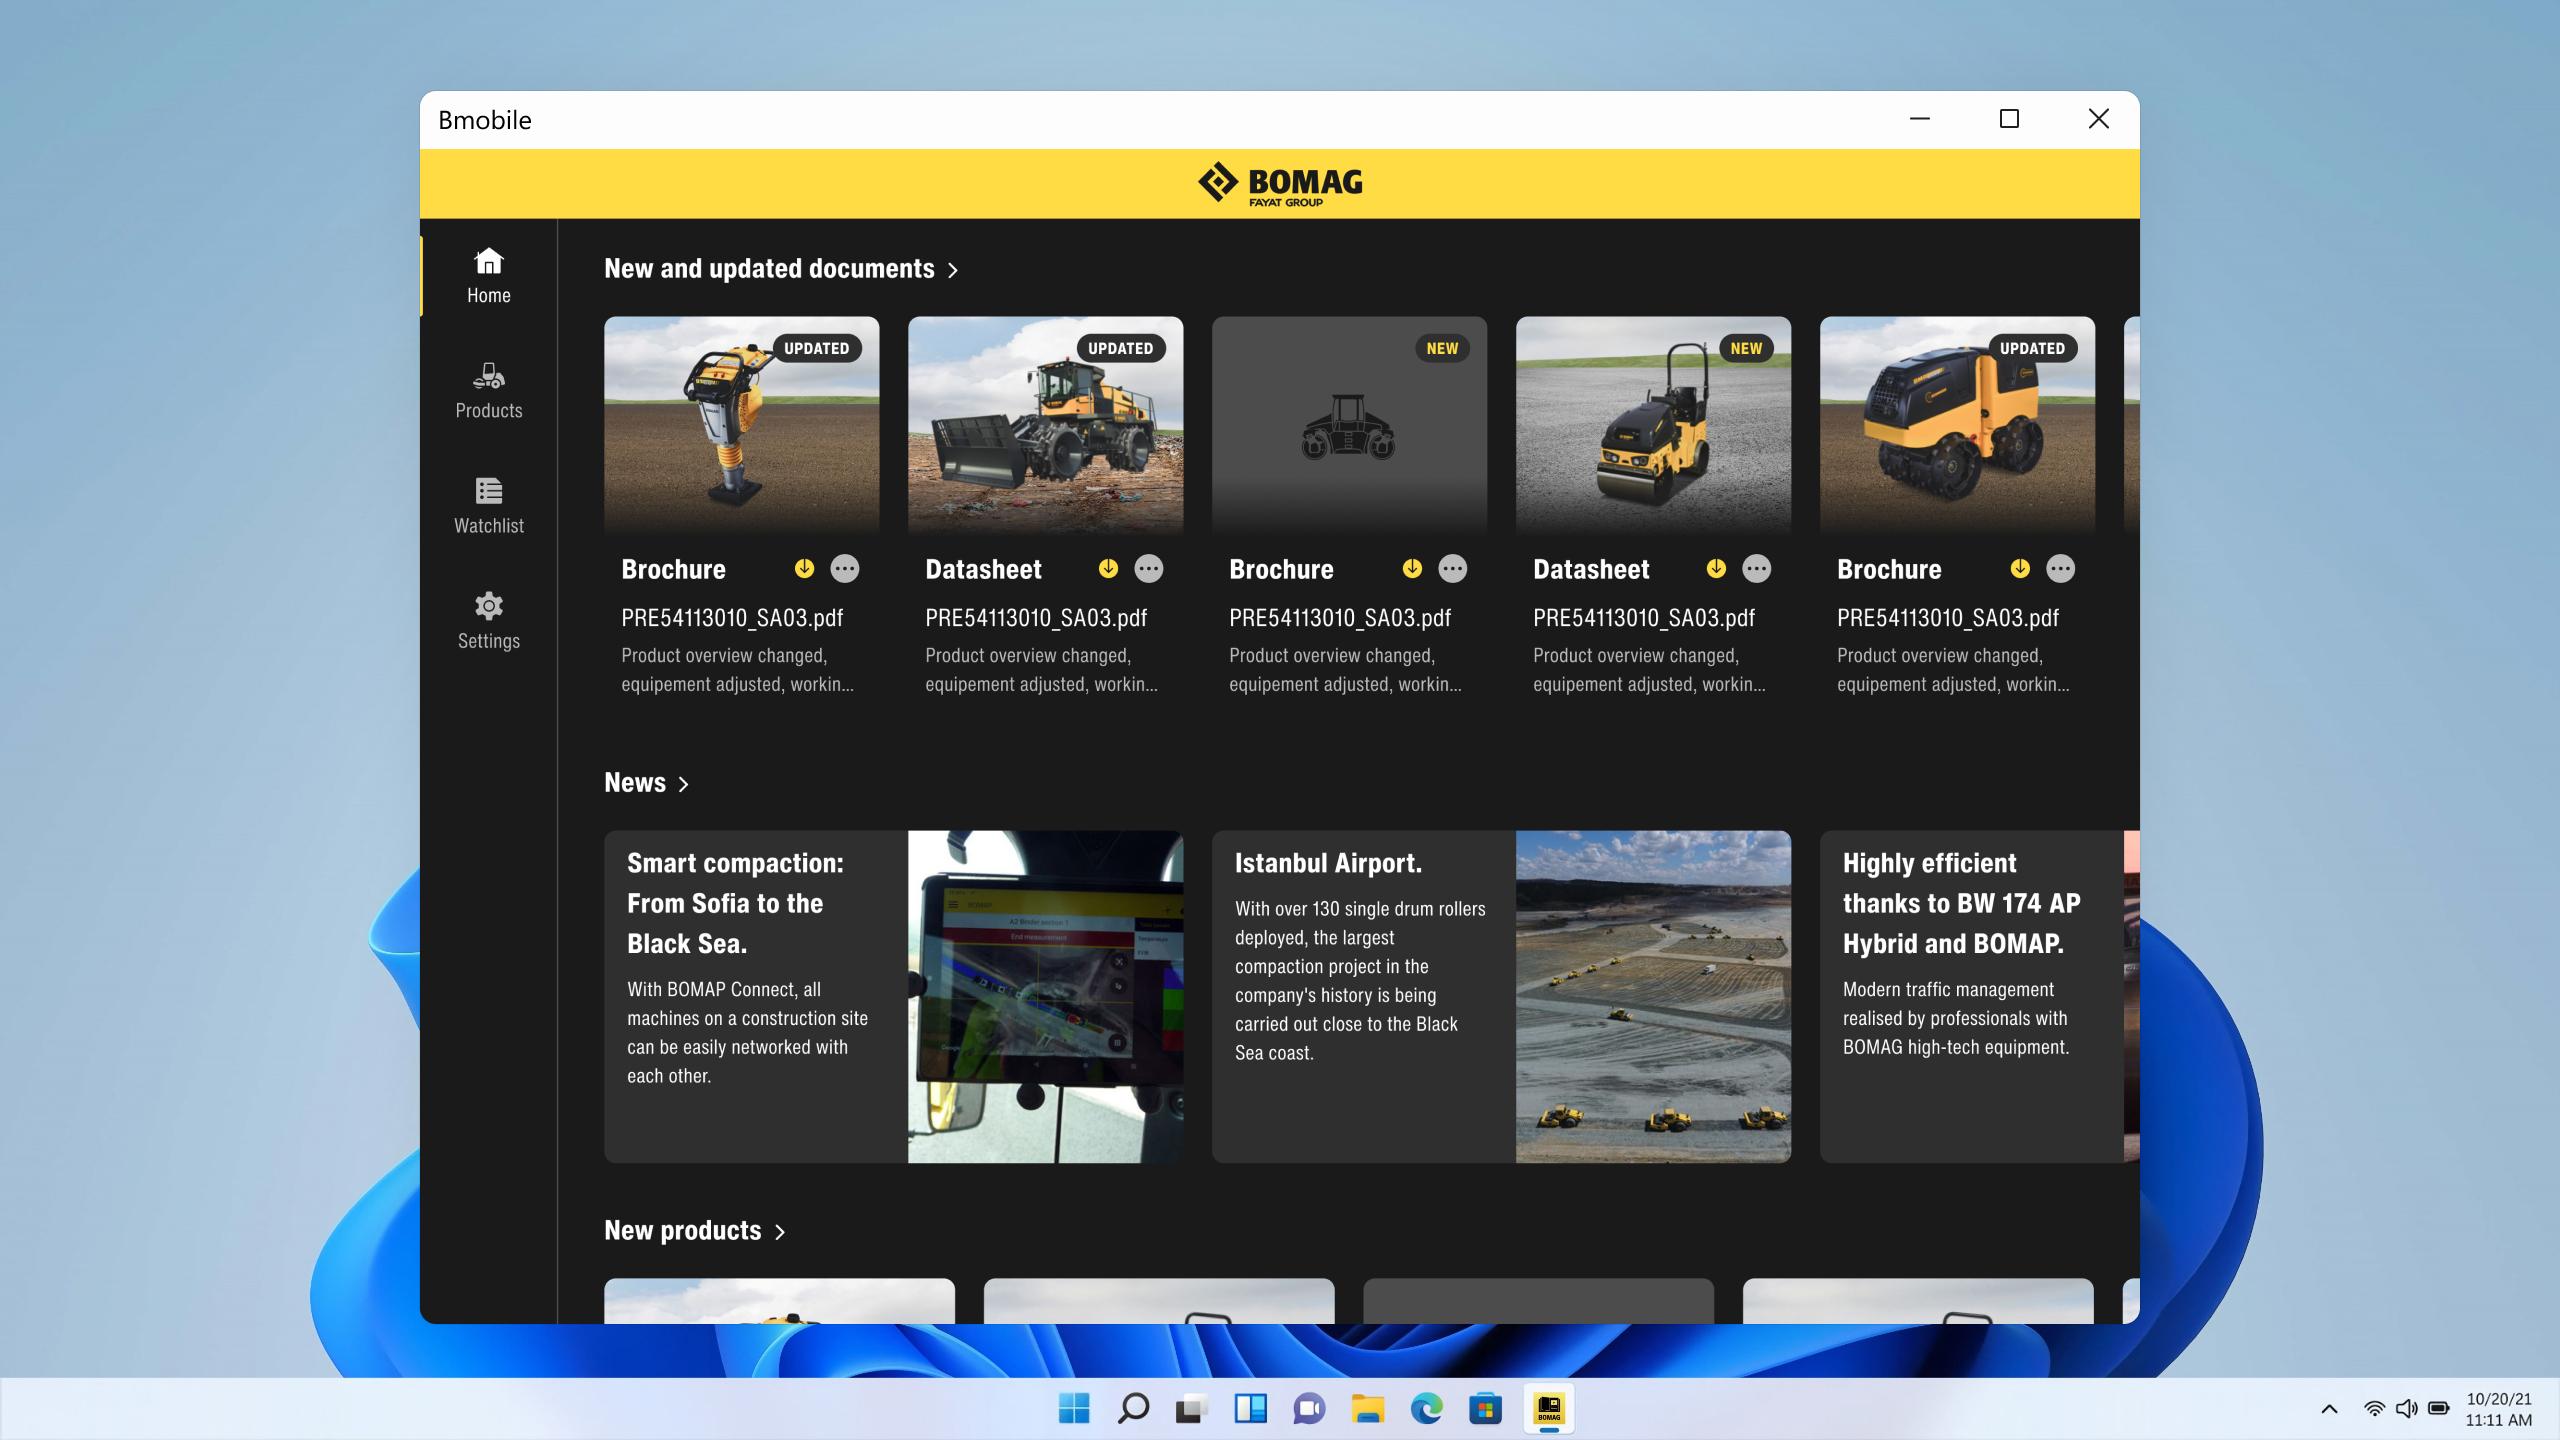Open more options for the rammer Brochure

(845, 569)
